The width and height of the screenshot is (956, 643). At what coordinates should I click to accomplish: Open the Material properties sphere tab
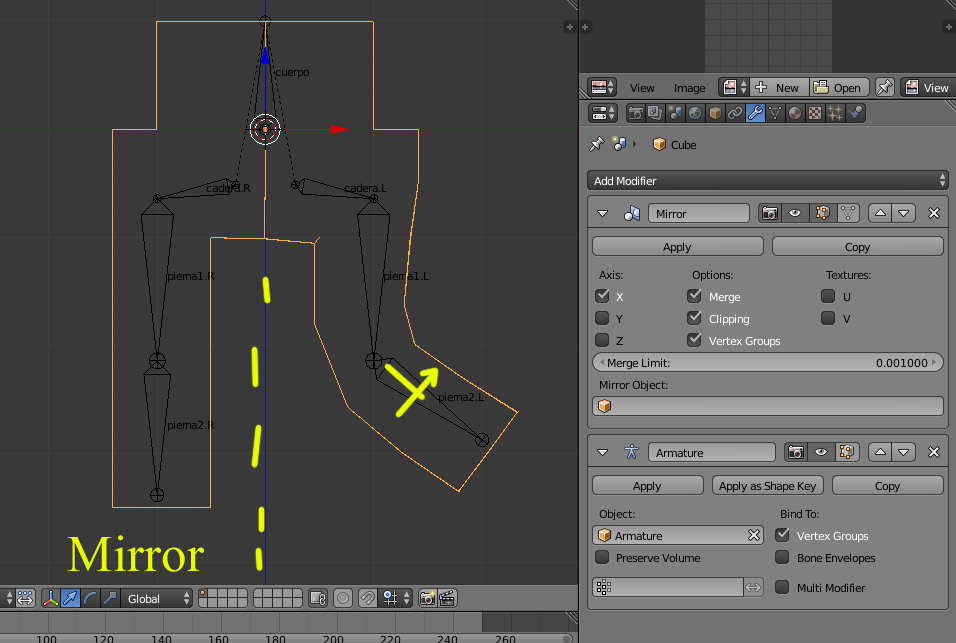point(795,114)
